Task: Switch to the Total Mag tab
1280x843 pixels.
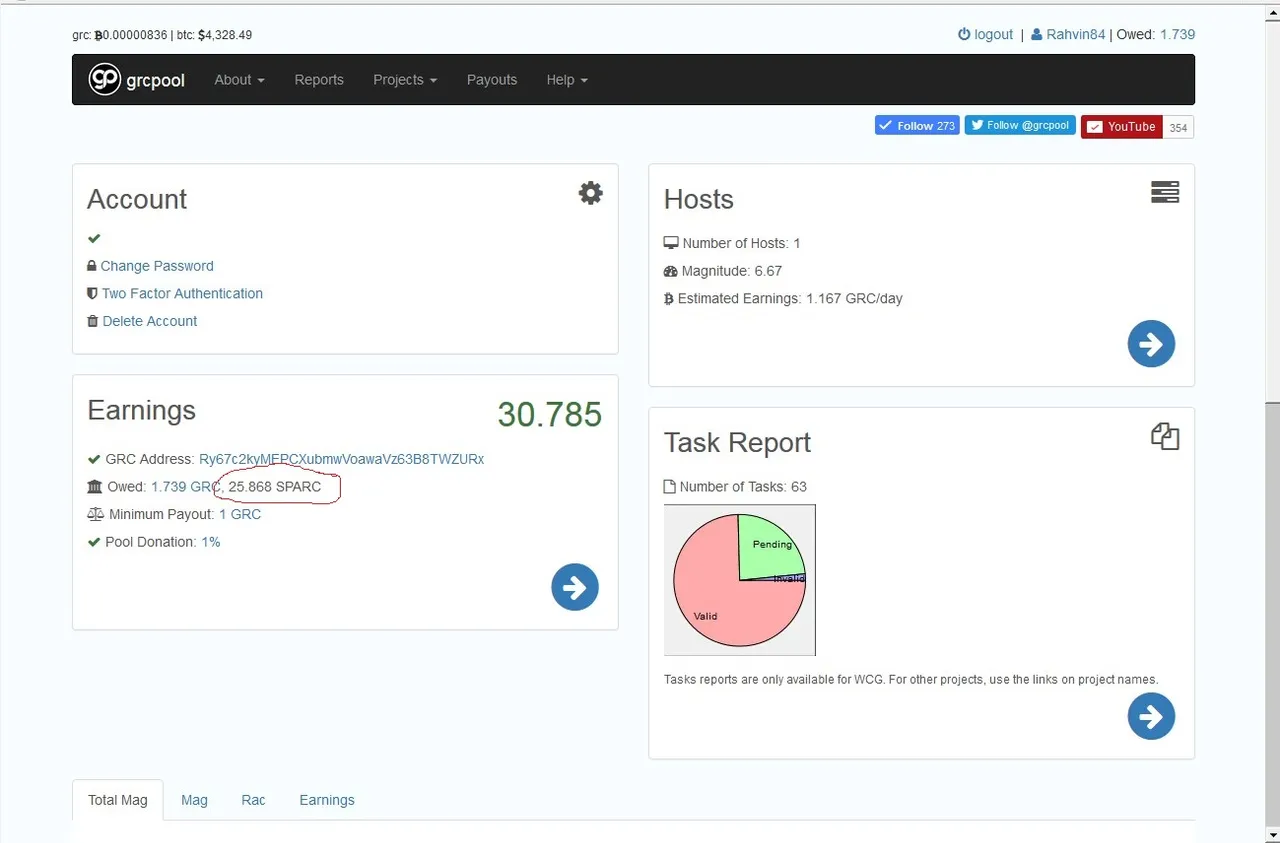Action: 118,800
